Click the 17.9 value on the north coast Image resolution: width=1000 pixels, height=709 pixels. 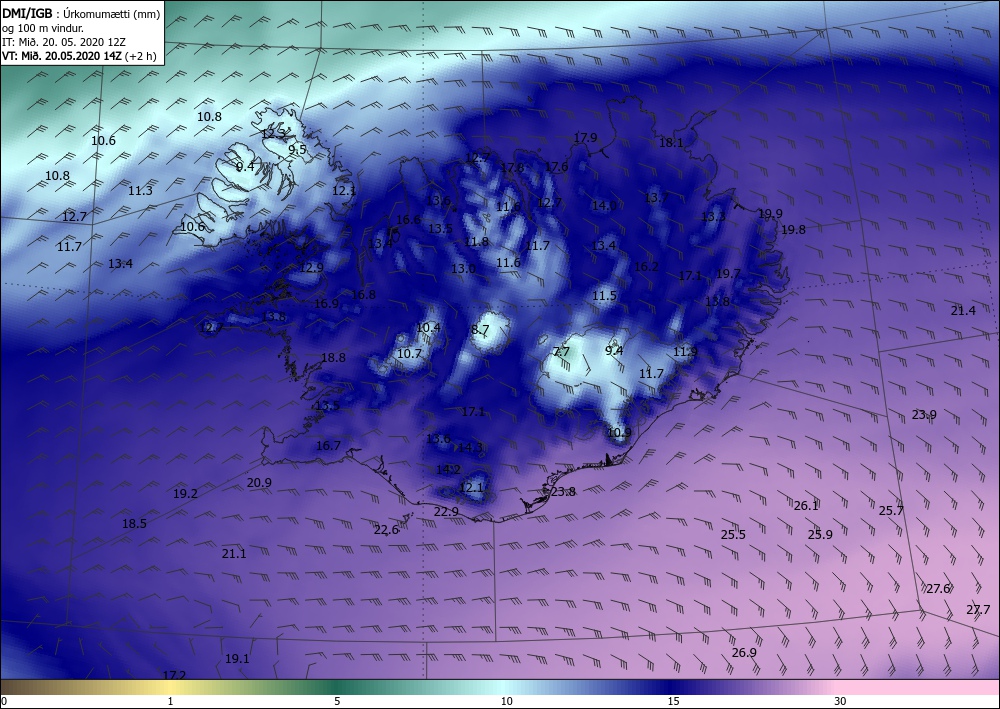pyautogui.click(x=585, y=138)
